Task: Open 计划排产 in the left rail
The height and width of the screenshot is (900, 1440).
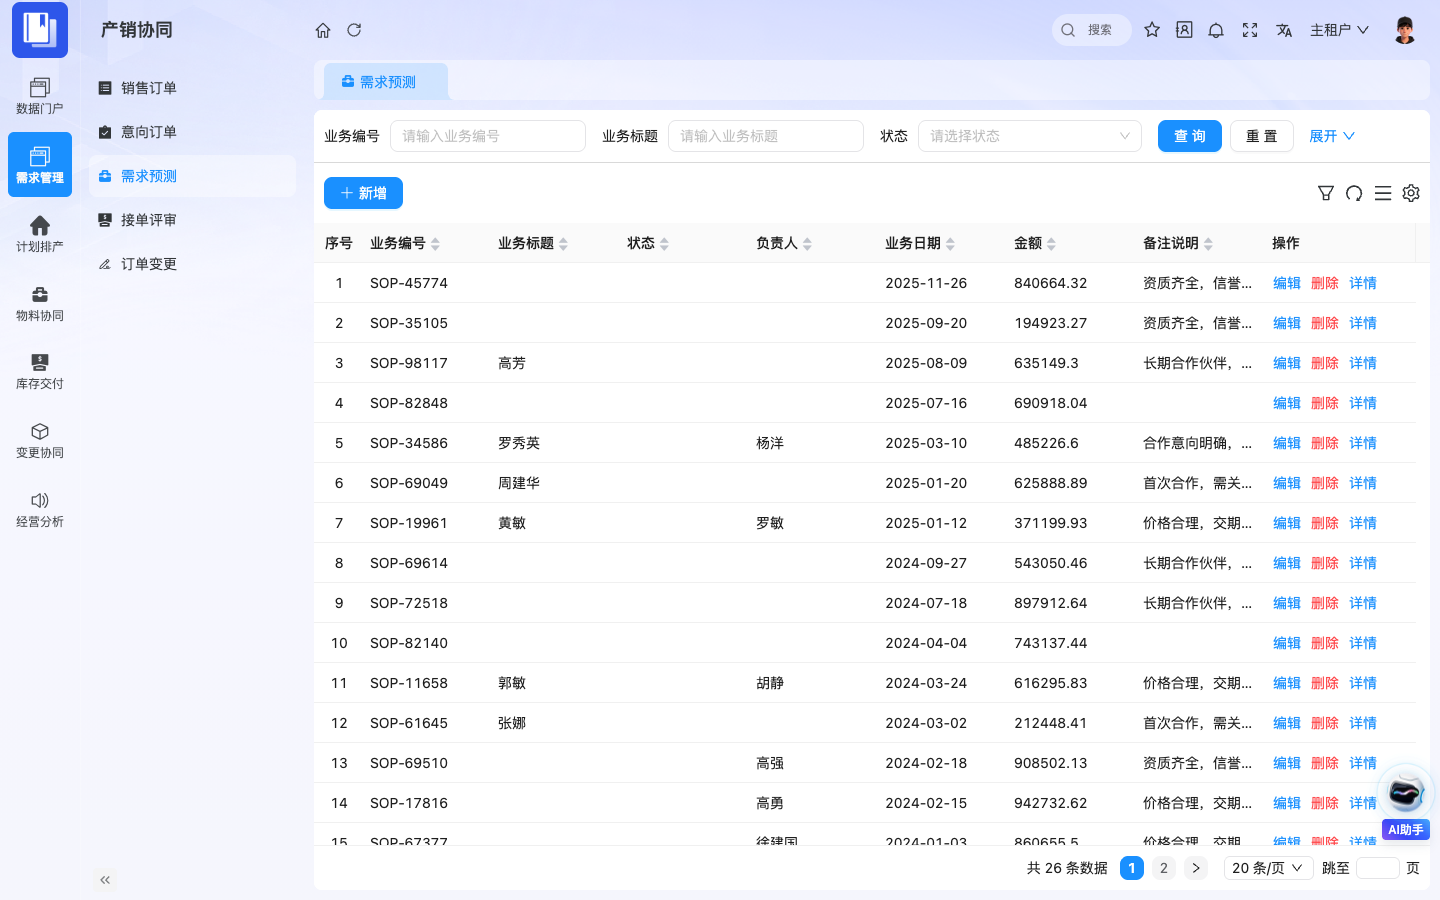Action: pyautogui.click(x=40, y=234)
